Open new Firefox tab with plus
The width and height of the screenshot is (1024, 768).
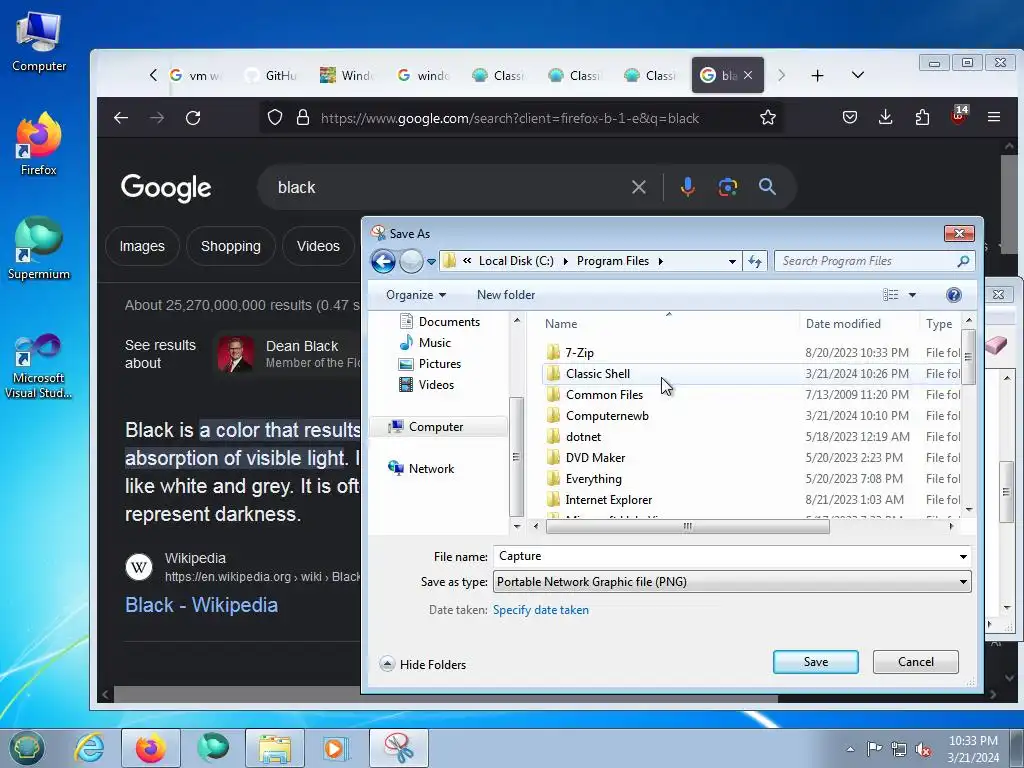click(x=817, y=76)
